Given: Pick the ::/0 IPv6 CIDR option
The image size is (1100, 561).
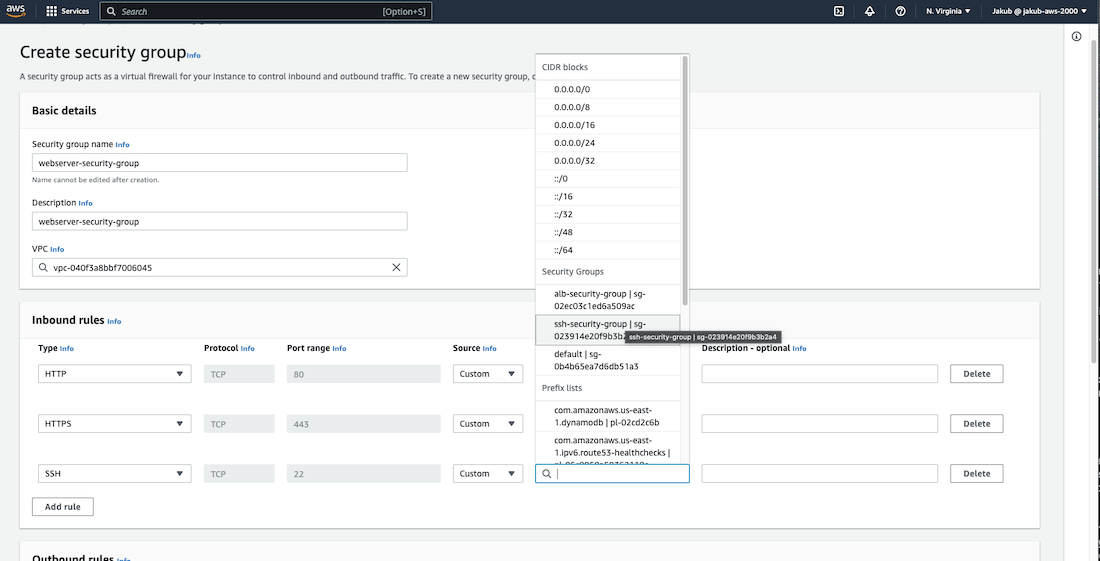Looking at the screenshot, I should click(x=562, y=179).
